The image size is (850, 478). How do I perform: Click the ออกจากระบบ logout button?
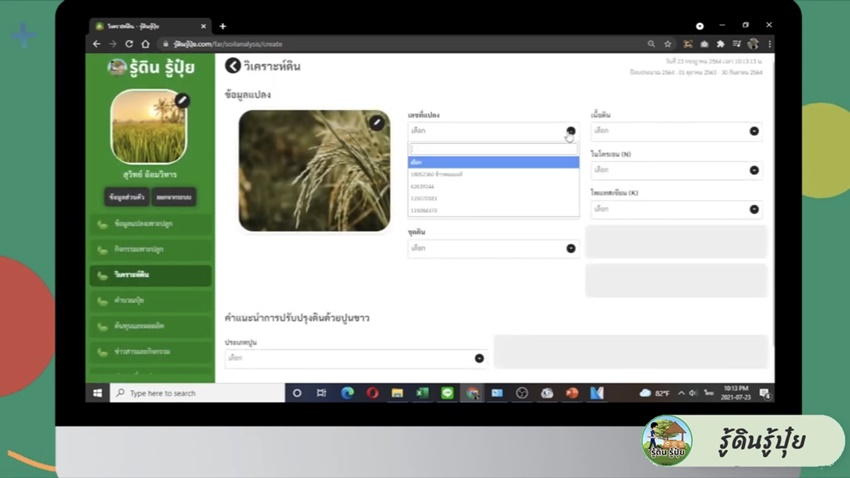(x=174, y=197)
